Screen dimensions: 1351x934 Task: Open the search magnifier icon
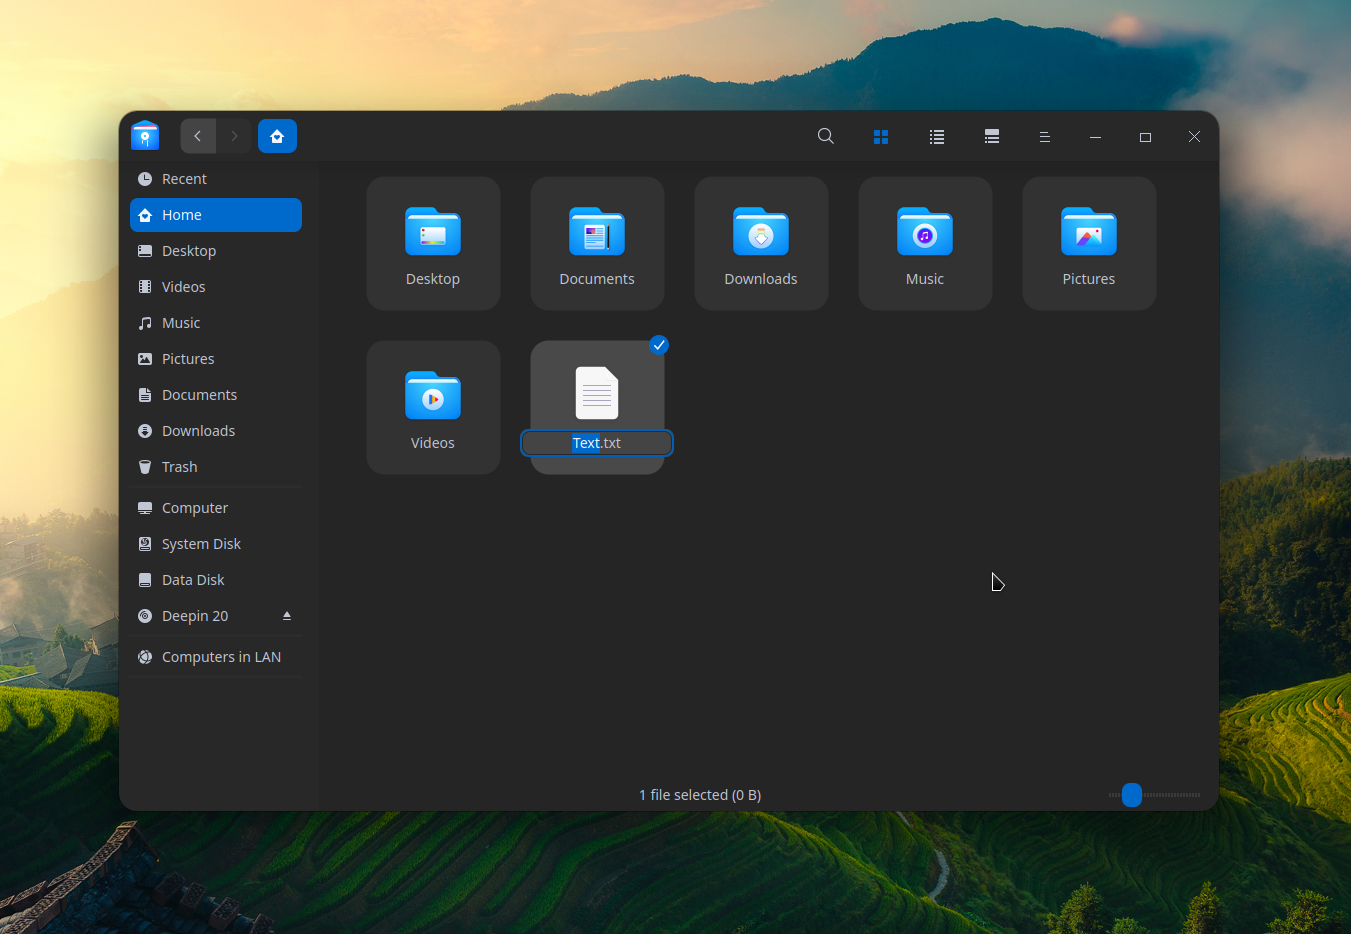[x=825, y=136]
